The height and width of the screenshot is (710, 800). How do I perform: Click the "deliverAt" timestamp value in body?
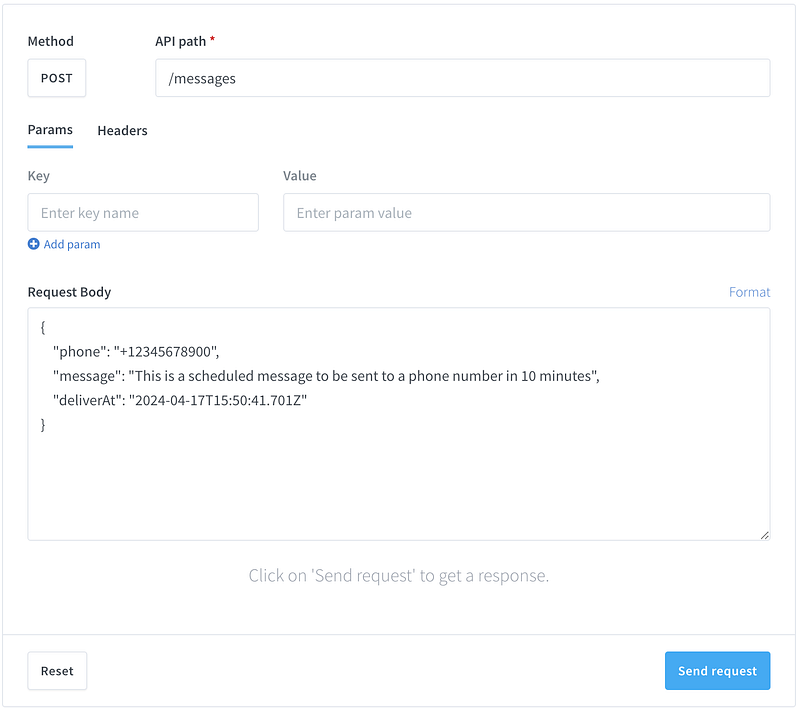(x=217, y=400)
